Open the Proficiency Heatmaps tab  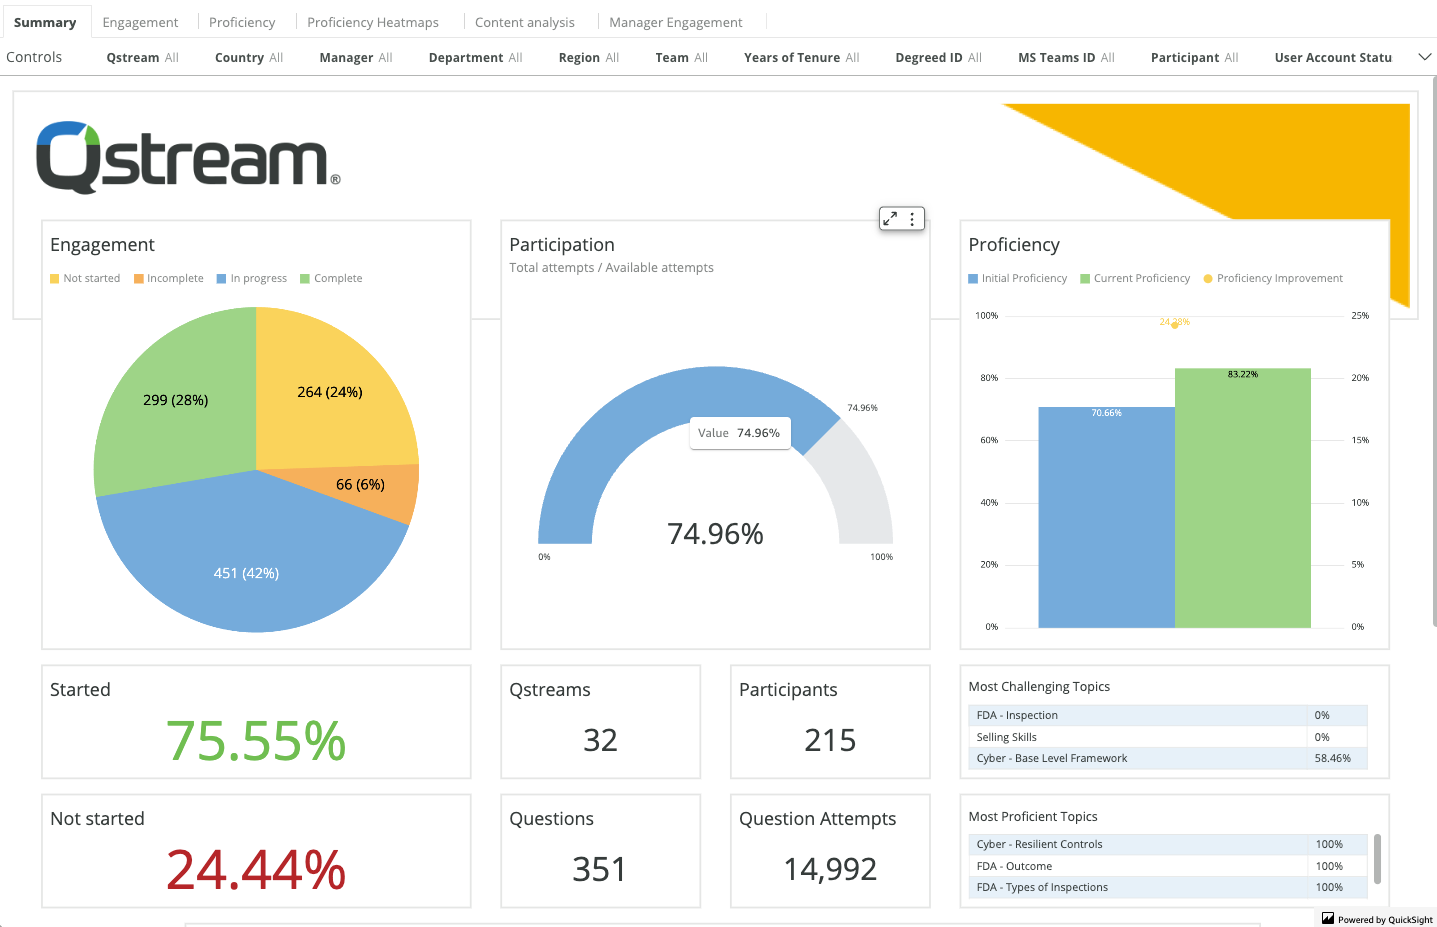tap(373, 22)
